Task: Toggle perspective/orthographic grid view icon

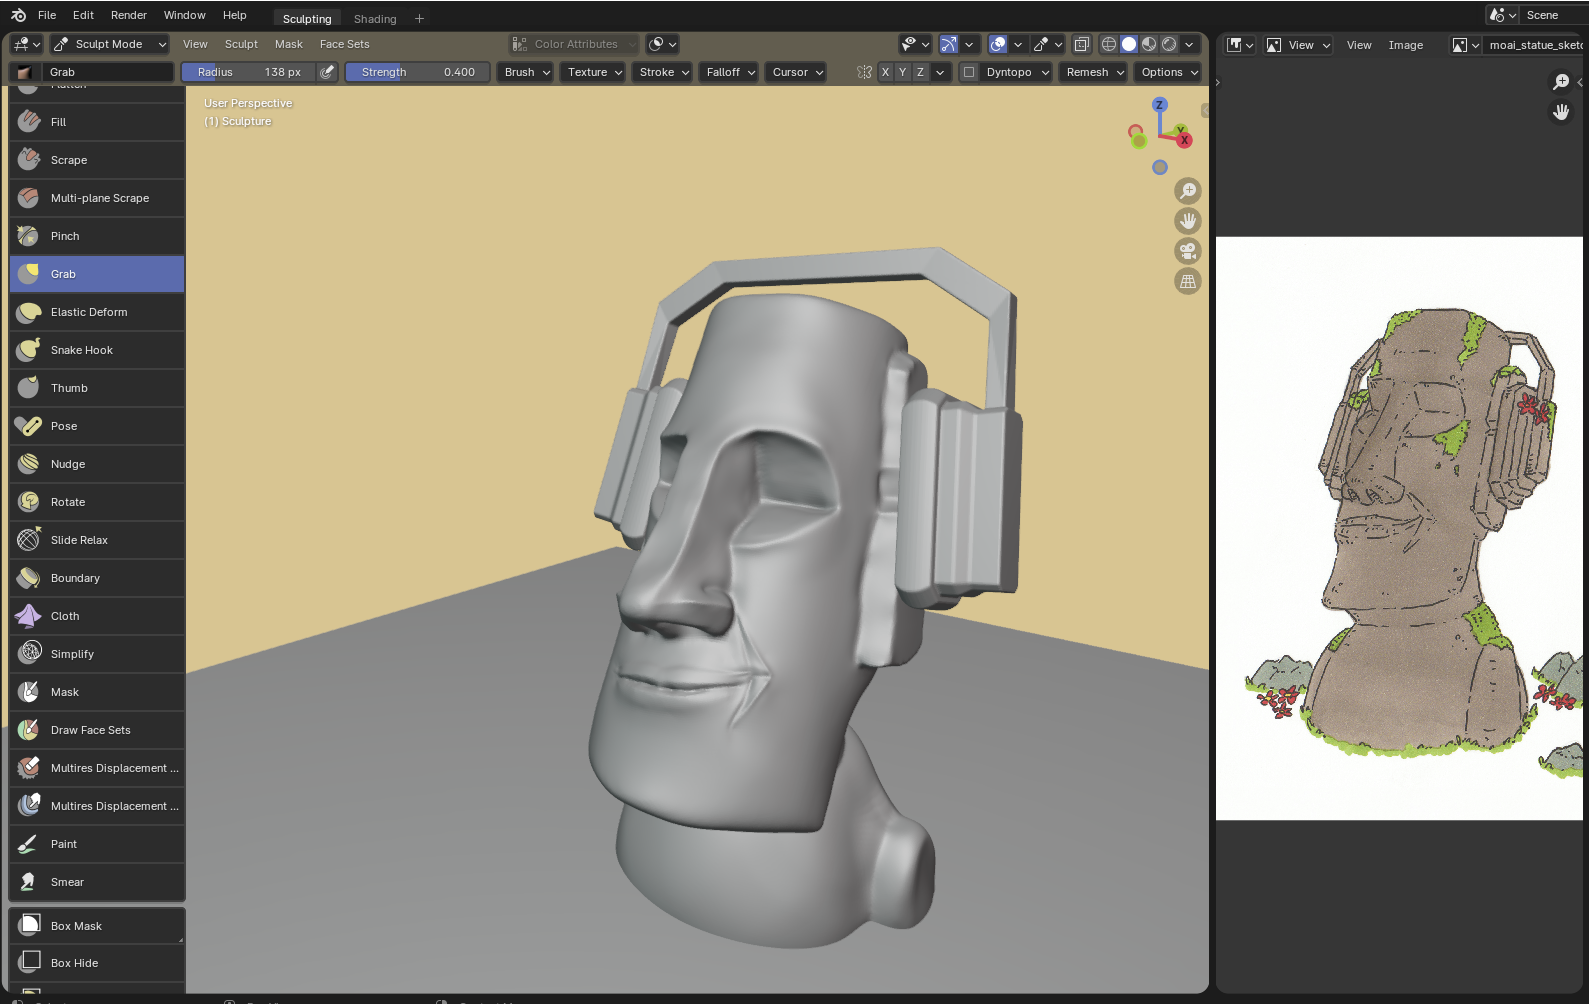Action: coord(1187,282)
